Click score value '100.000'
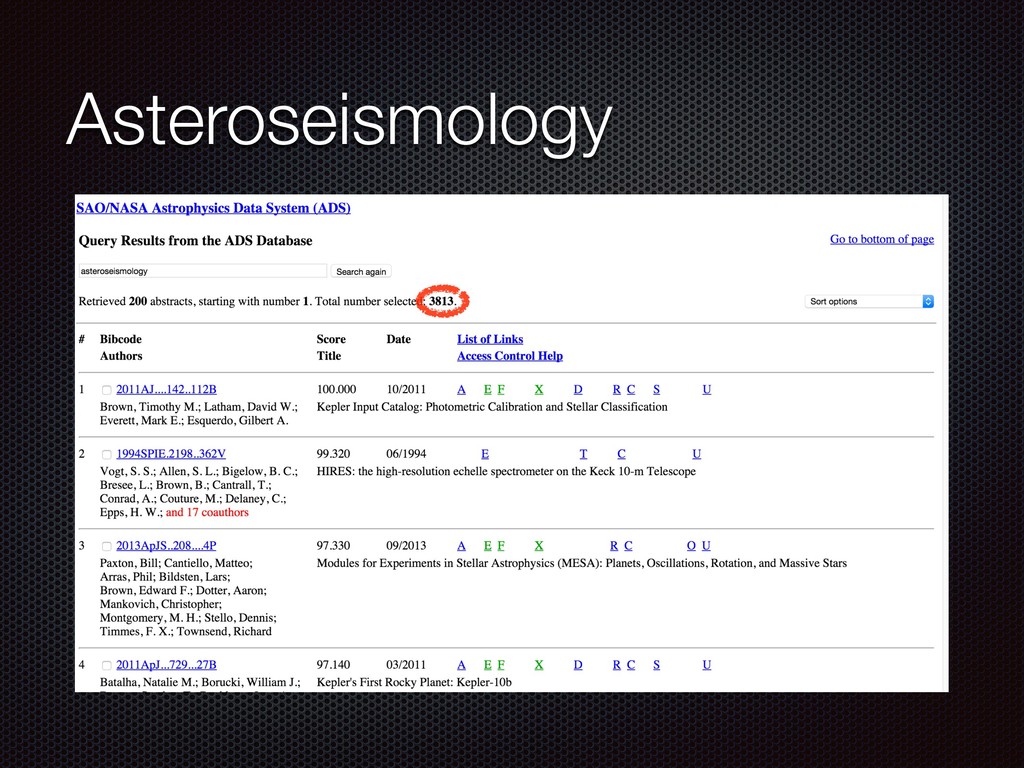Screen dimensions: 1024x768 pos(336,389)
